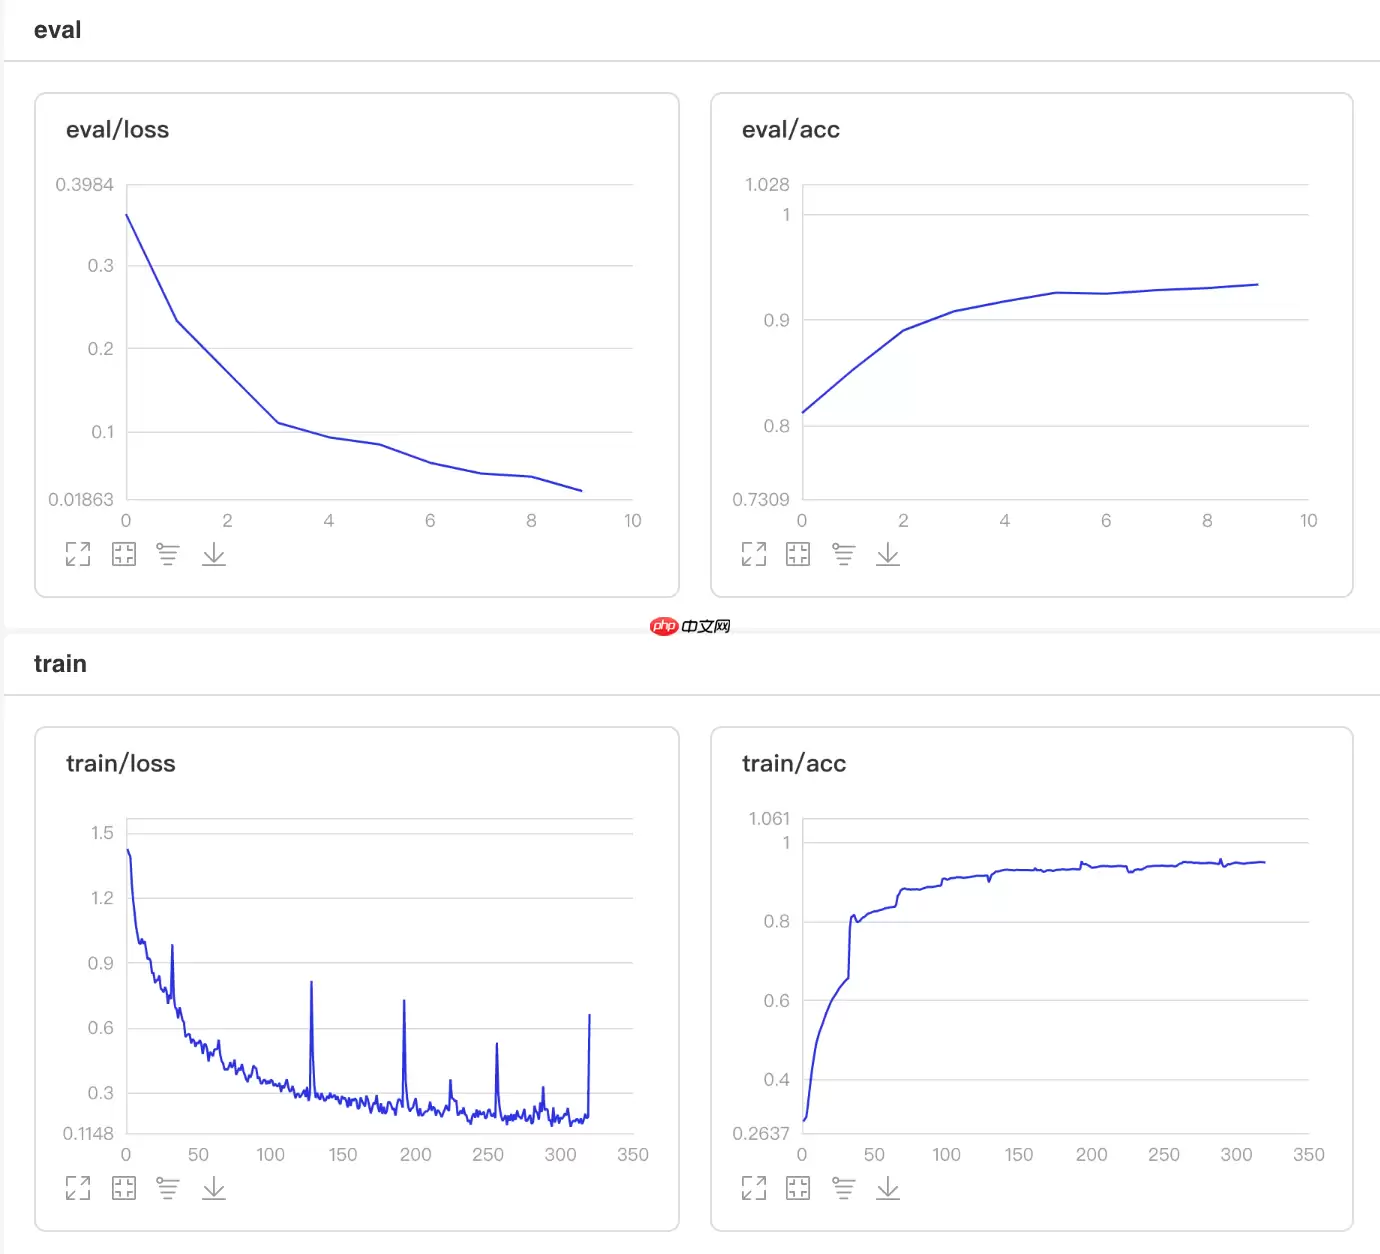Download the train/acc chart data
Image resolution: width=1380 pixels, height=1254 pixels.
(x=888, y=1188)
